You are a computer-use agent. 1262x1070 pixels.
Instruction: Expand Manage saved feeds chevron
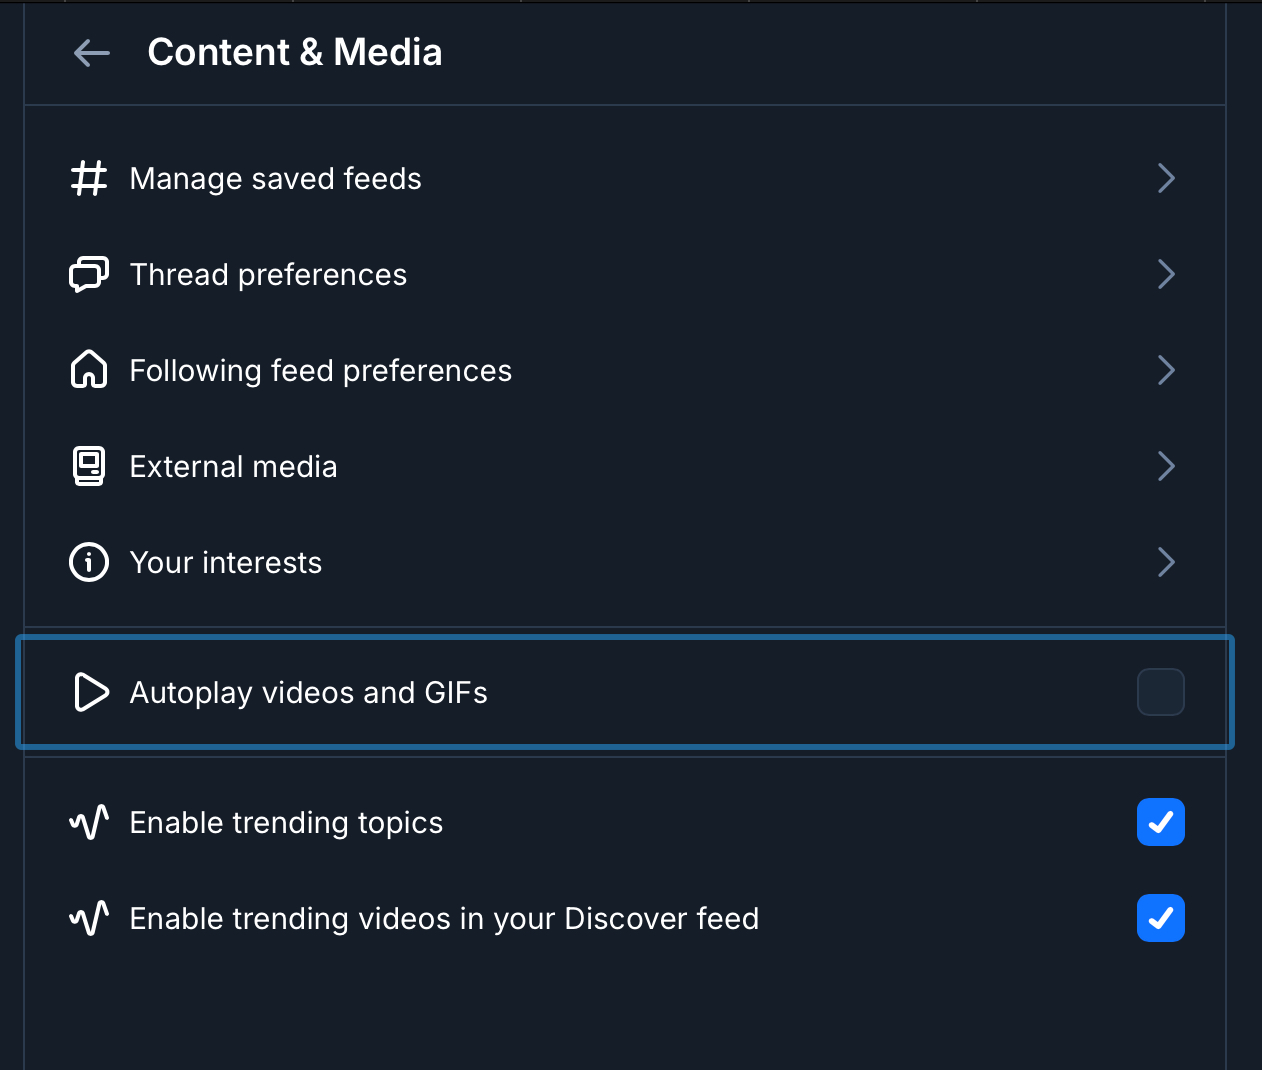(x=1166, y=179)
